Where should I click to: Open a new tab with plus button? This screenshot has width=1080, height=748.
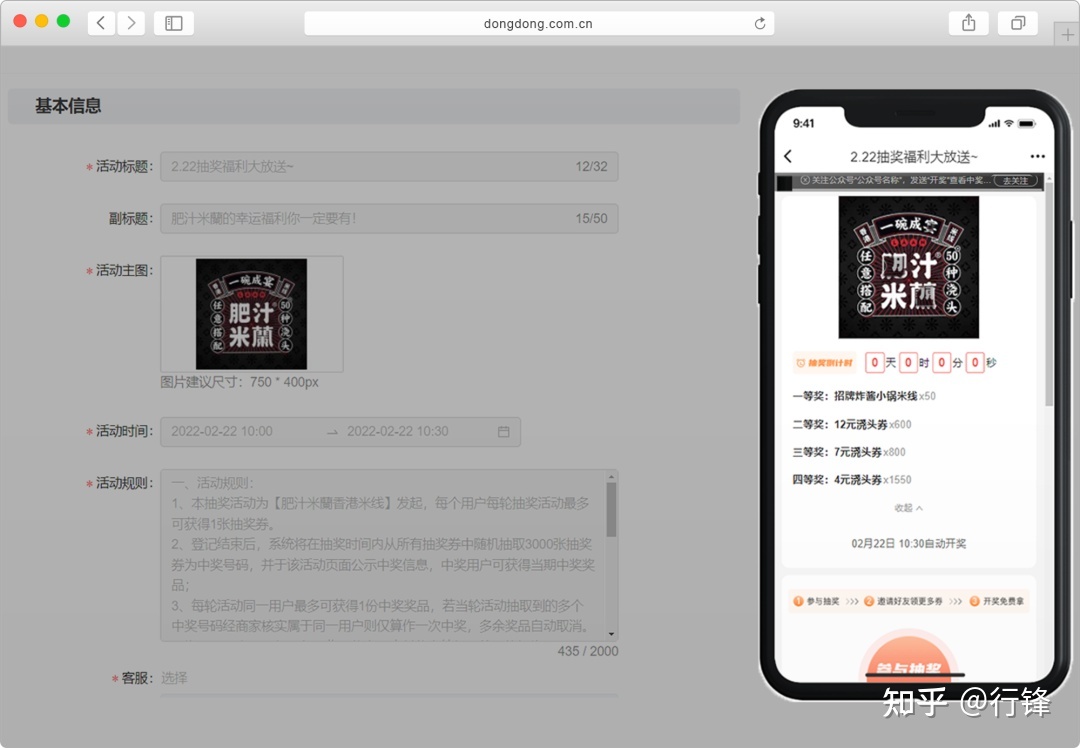click(x=1066, y=33)
